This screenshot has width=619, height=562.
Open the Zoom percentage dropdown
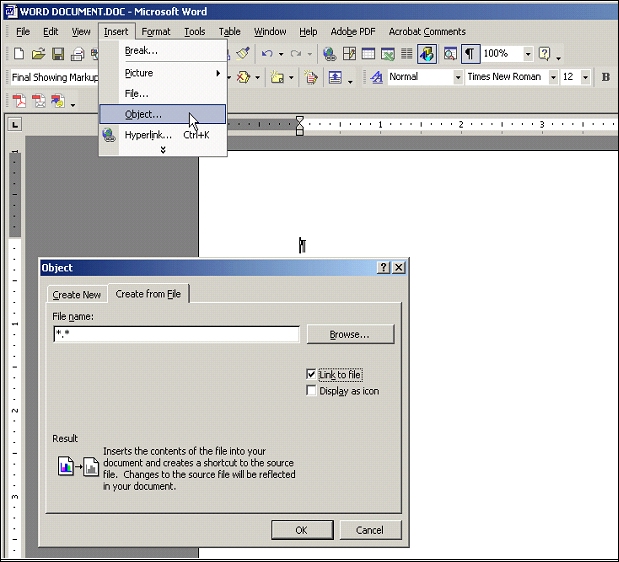click(528, 54)
